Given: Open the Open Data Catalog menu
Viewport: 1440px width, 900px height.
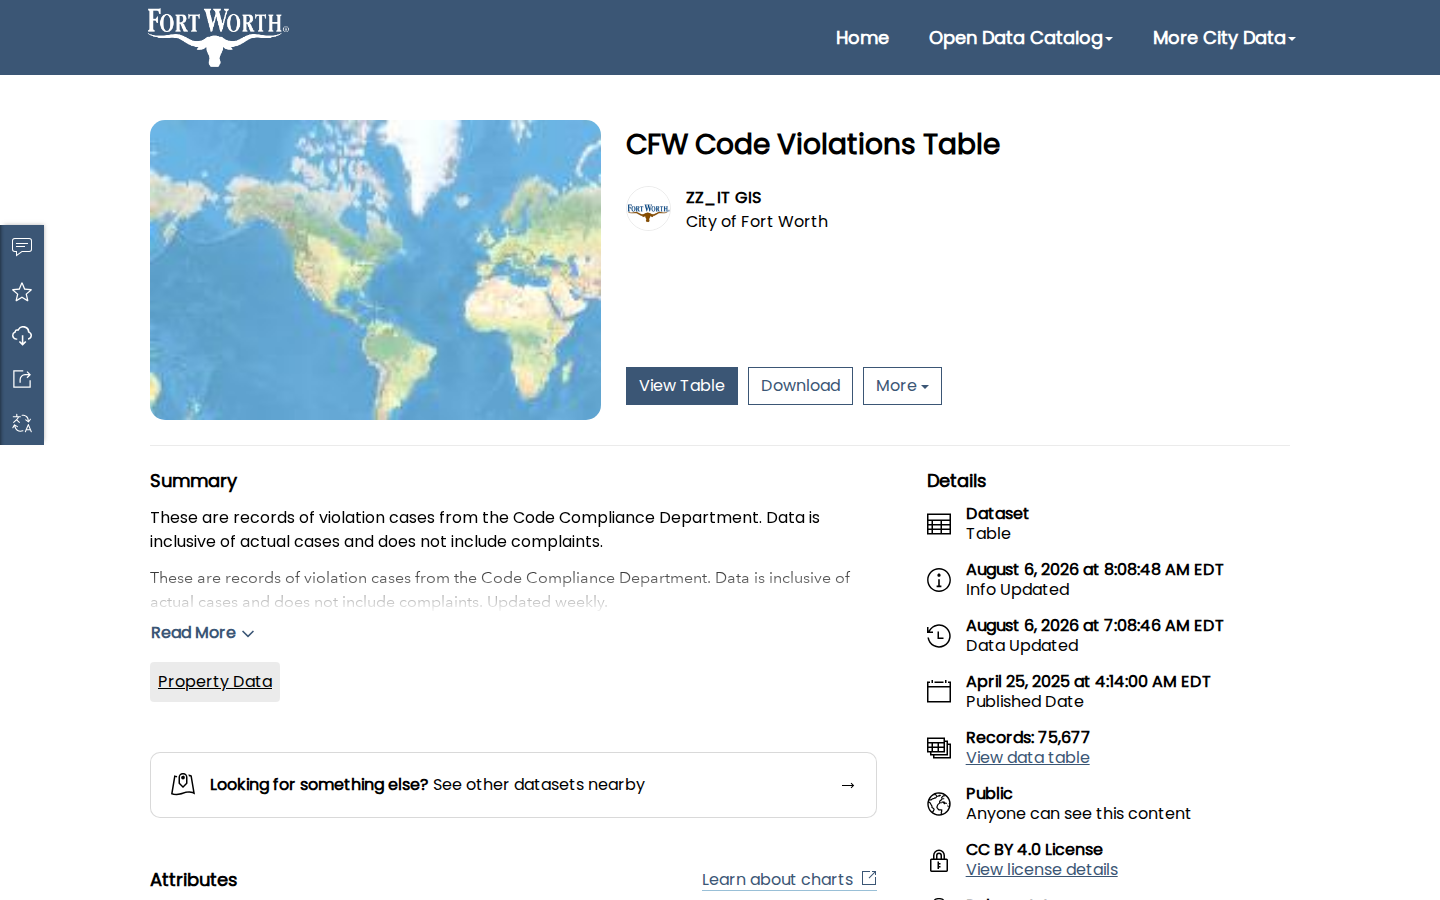Looking at the screenshot, I should 1020,38.
